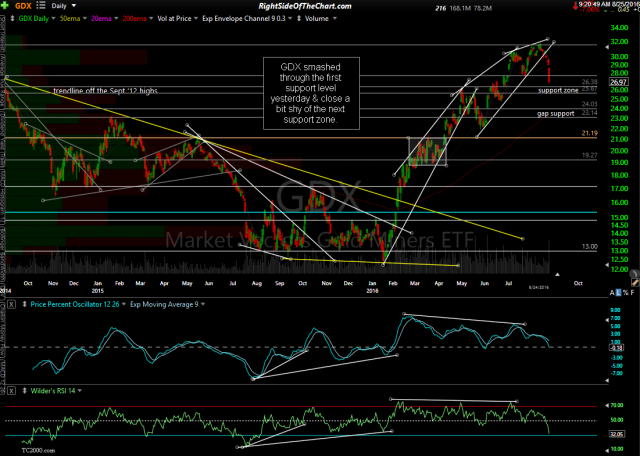Viewport: 640px width, 456px height.
Task: Click the small triangle marker on time axis
Action: click(x=557, y=274)
